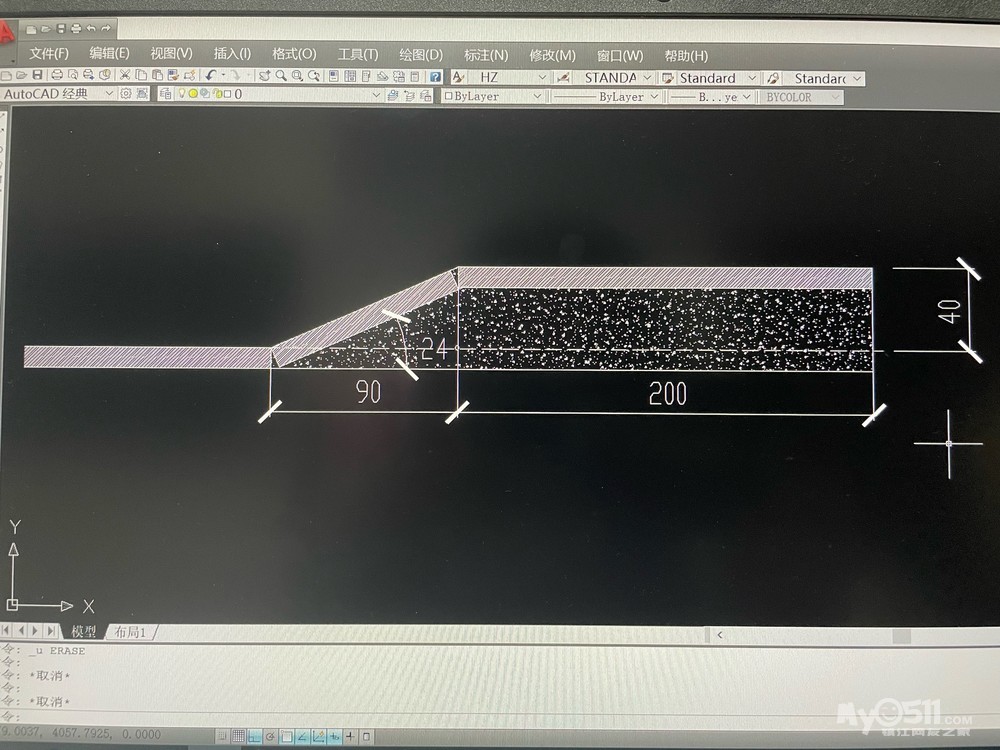Click the Print icon in the toolbar
Screen dimensions: 1000x750
click(57, 76)
